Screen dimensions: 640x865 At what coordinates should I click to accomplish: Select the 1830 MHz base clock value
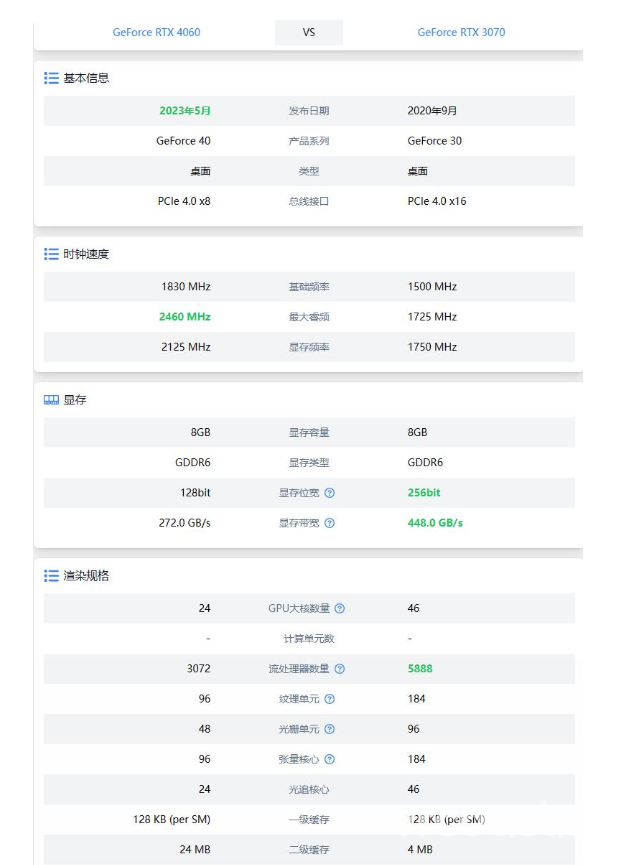tap(186, 286)
